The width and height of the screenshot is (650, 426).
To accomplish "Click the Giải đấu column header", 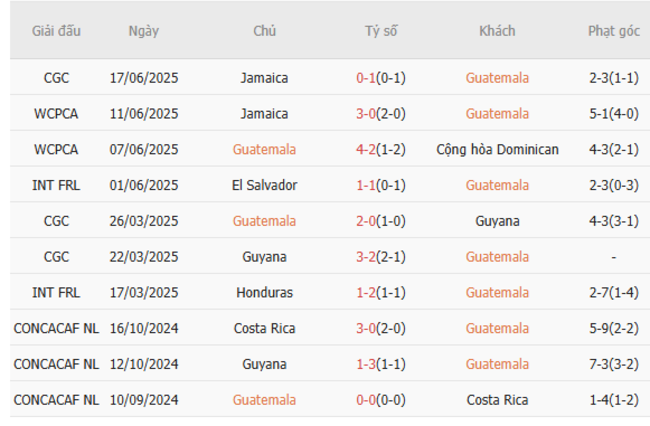I will [x=56, y=31].
